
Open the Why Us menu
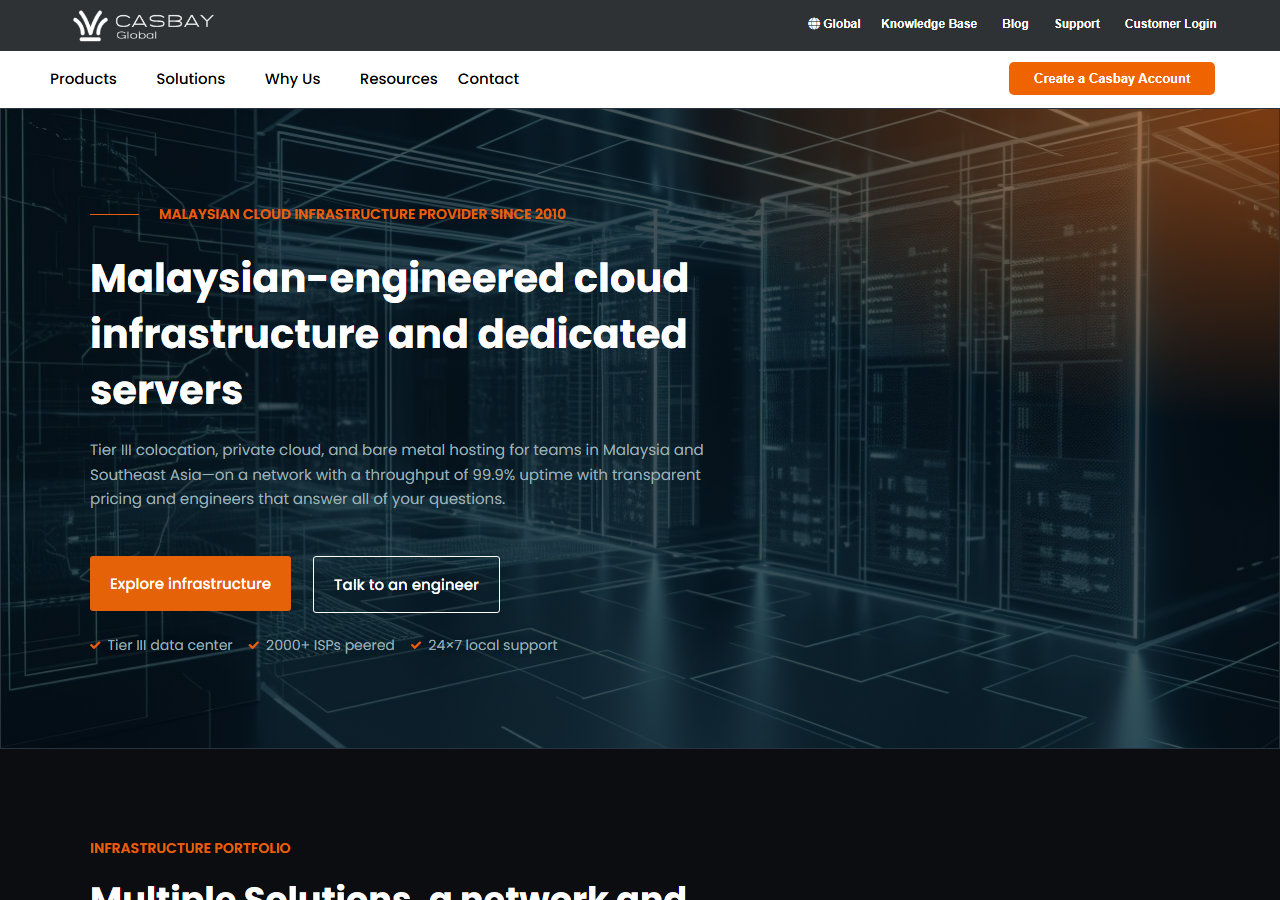292,79
